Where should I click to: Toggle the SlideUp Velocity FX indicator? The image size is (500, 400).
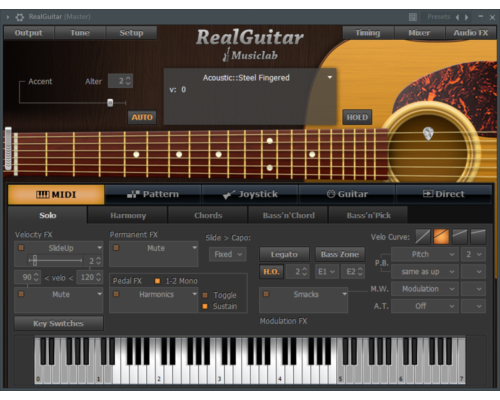(21, 248)
